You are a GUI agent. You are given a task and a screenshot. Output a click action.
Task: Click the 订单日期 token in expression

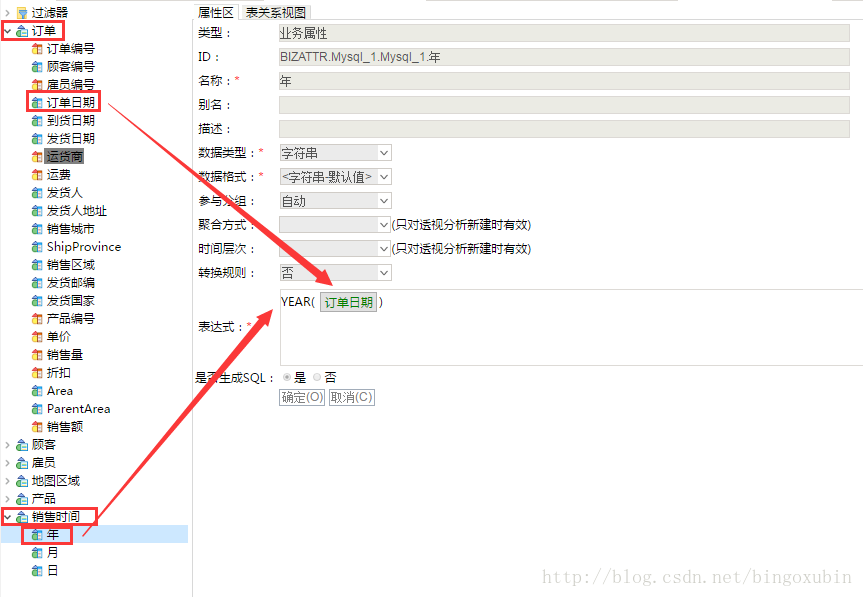pyautogui.click(x=348, y=302)
